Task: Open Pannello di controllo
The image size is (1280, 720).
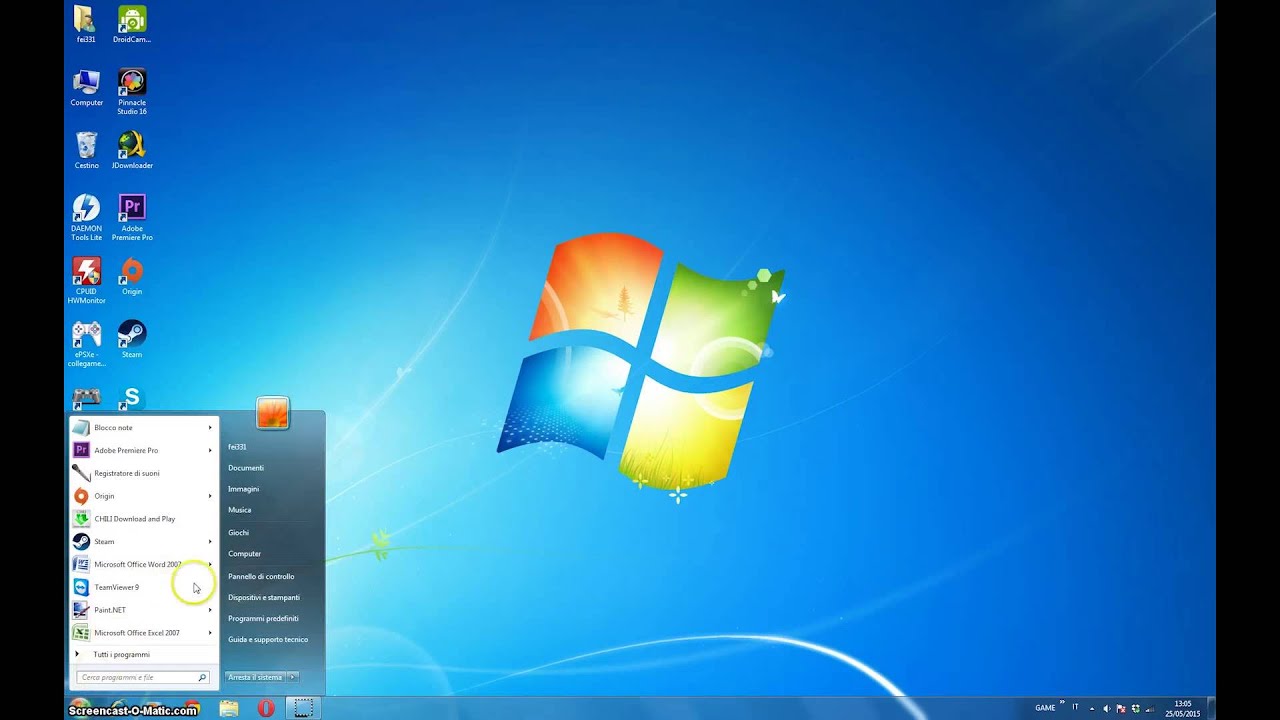Action: coord(261,577)
